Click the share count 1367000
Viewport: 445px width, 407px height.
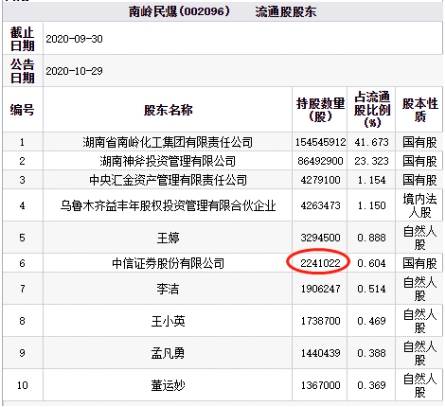320,385
